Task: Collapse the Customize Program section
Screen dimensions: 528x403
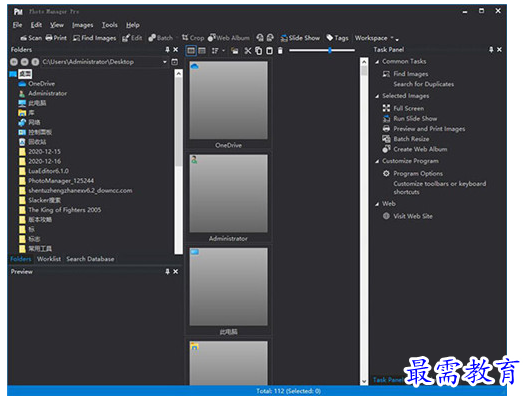Action: click(x=377, y=161)
